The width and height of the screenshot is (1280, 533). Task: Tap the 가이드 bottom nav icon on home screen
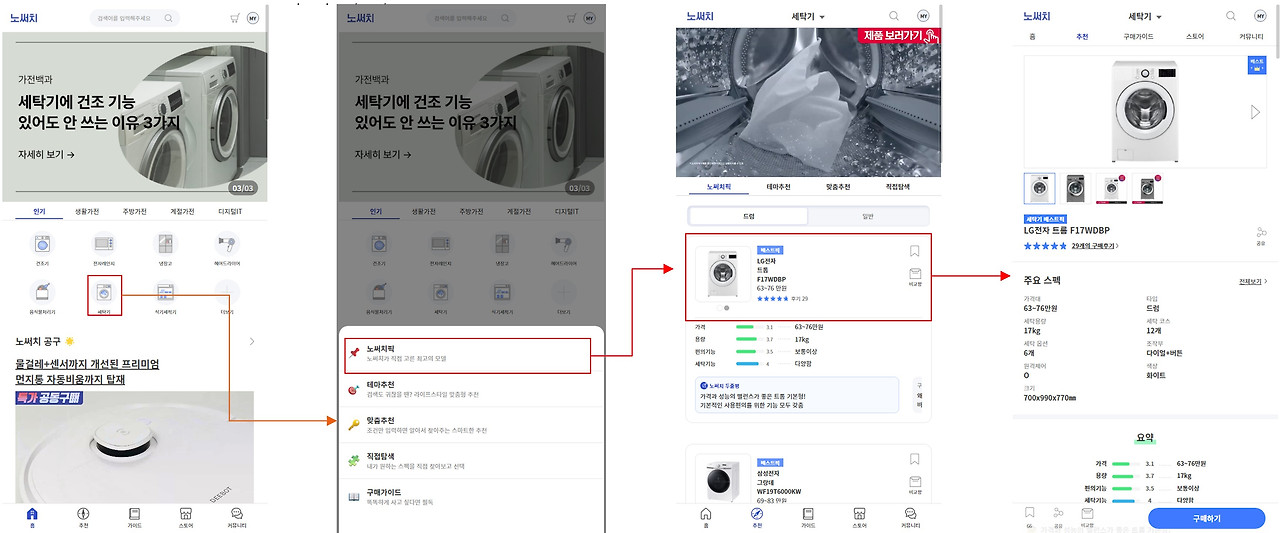coord(134,514)
